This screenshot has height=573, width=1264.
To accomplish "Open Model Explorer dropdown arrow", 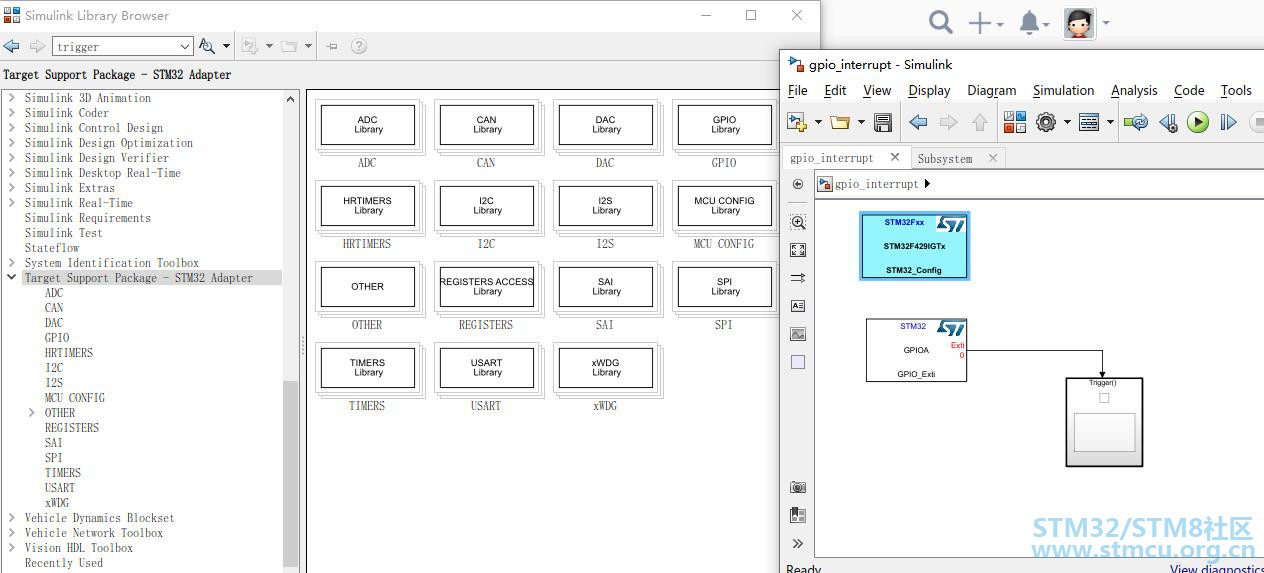I will (x=1110, y=123).
